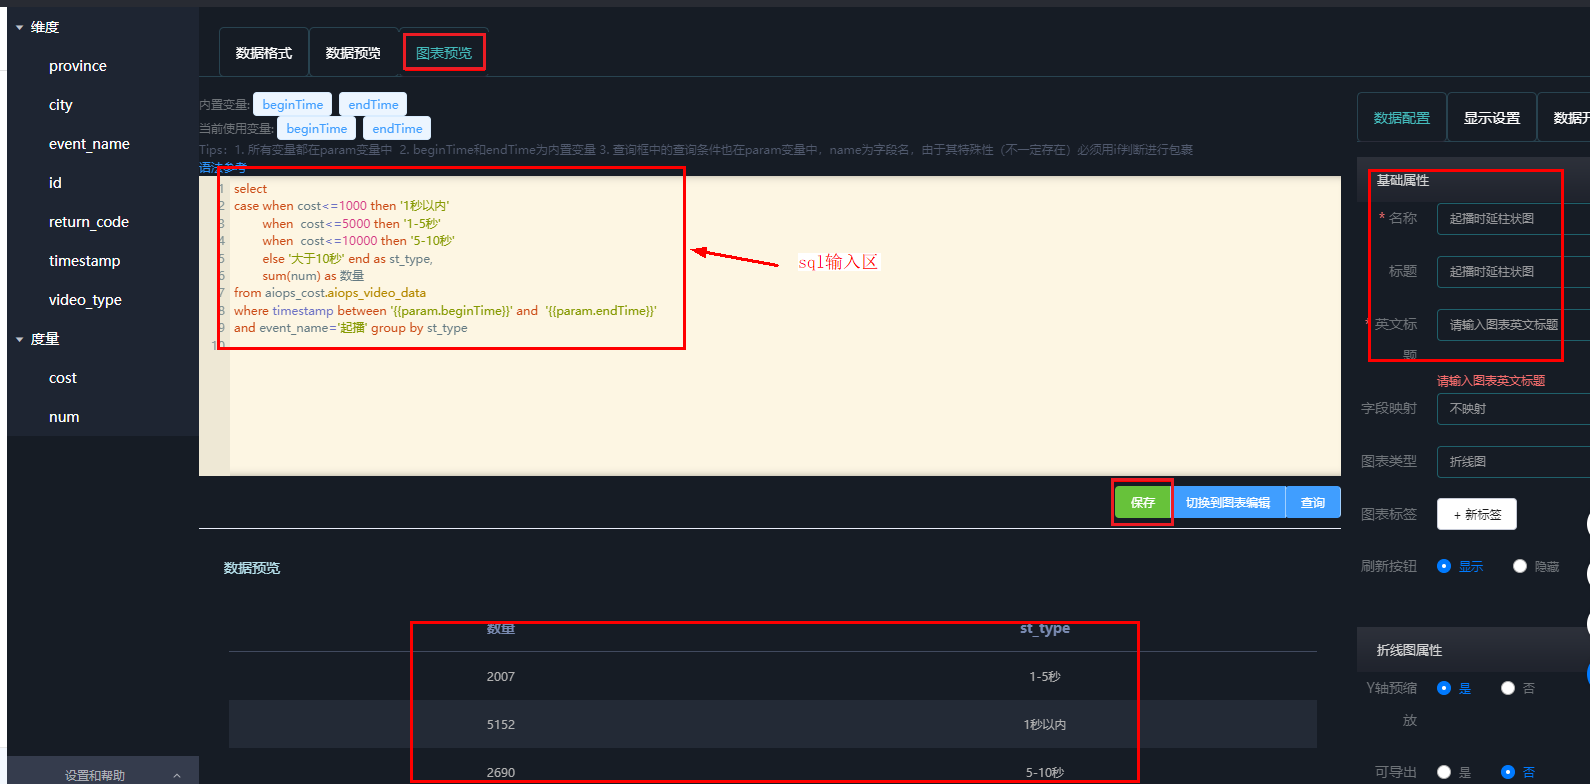The image size is (1590, 784).
Task: Select 隐藏 for the 刷新按钮 option
Action: pyautogui.click(x=1520, y=566)
